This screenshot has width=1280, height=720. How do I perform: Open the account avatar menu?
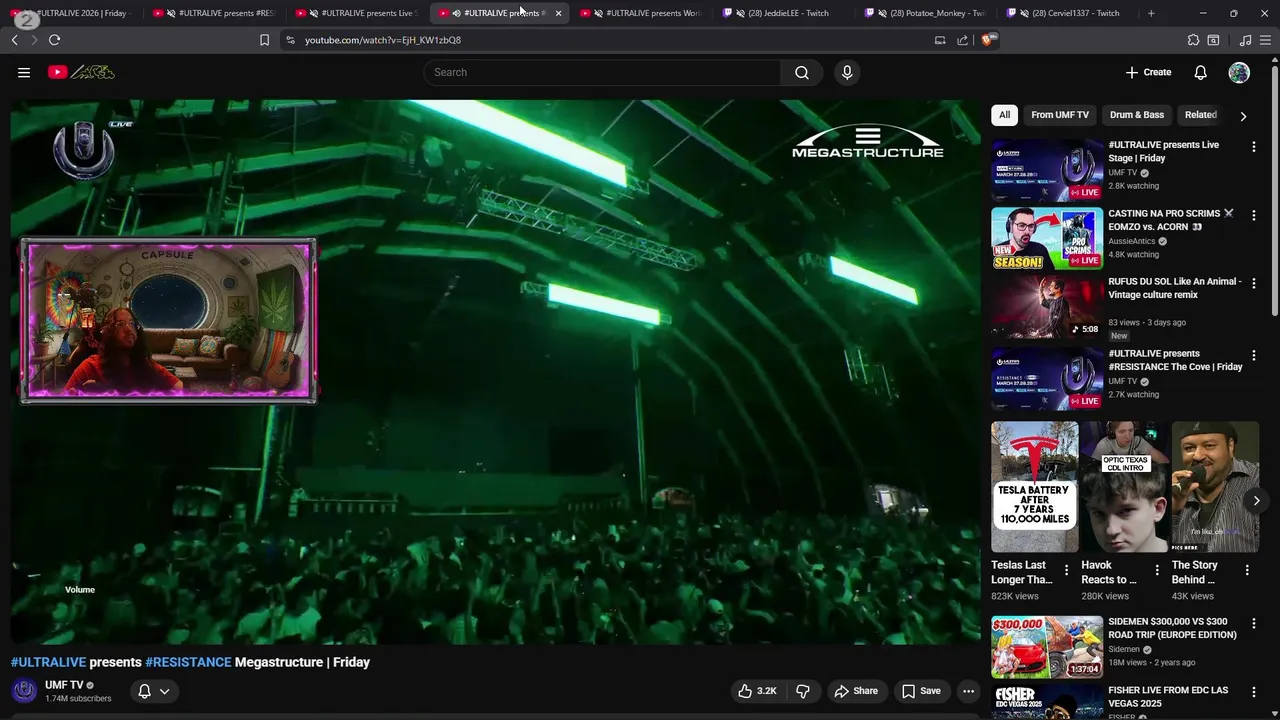click(1239, 72)
